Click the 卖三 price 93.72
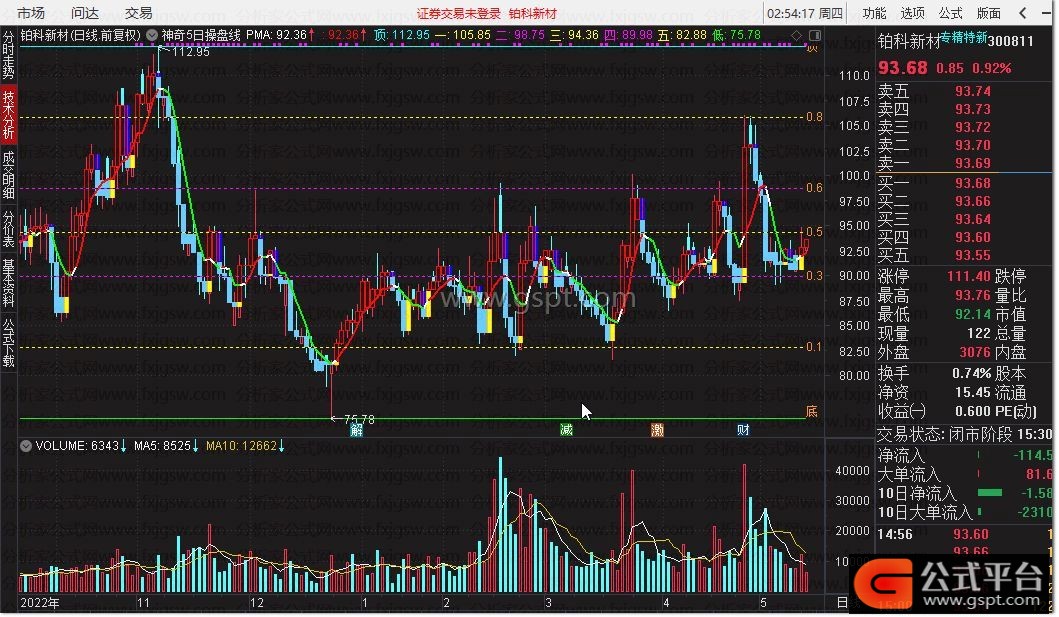Image resolution: width=1059 pixels, height=617 pixels. (x=973, y=128)
